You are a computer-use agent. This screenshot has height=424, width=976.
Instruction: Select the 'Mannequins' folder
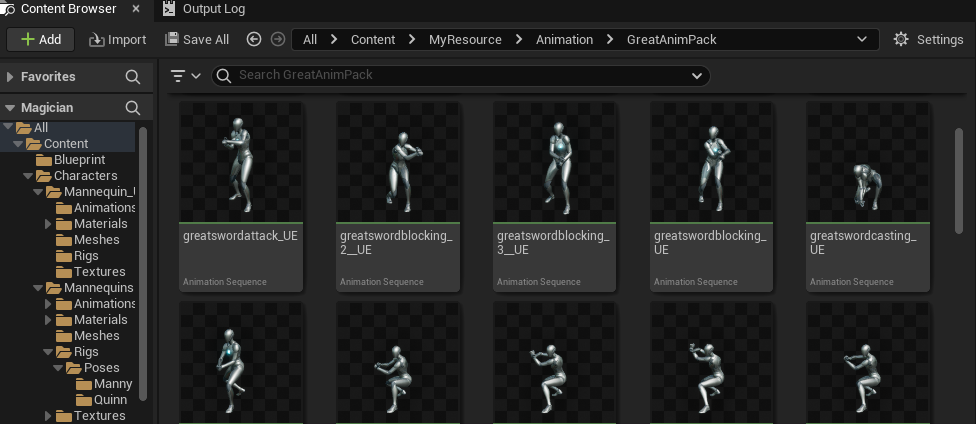(x=98, y=288)
